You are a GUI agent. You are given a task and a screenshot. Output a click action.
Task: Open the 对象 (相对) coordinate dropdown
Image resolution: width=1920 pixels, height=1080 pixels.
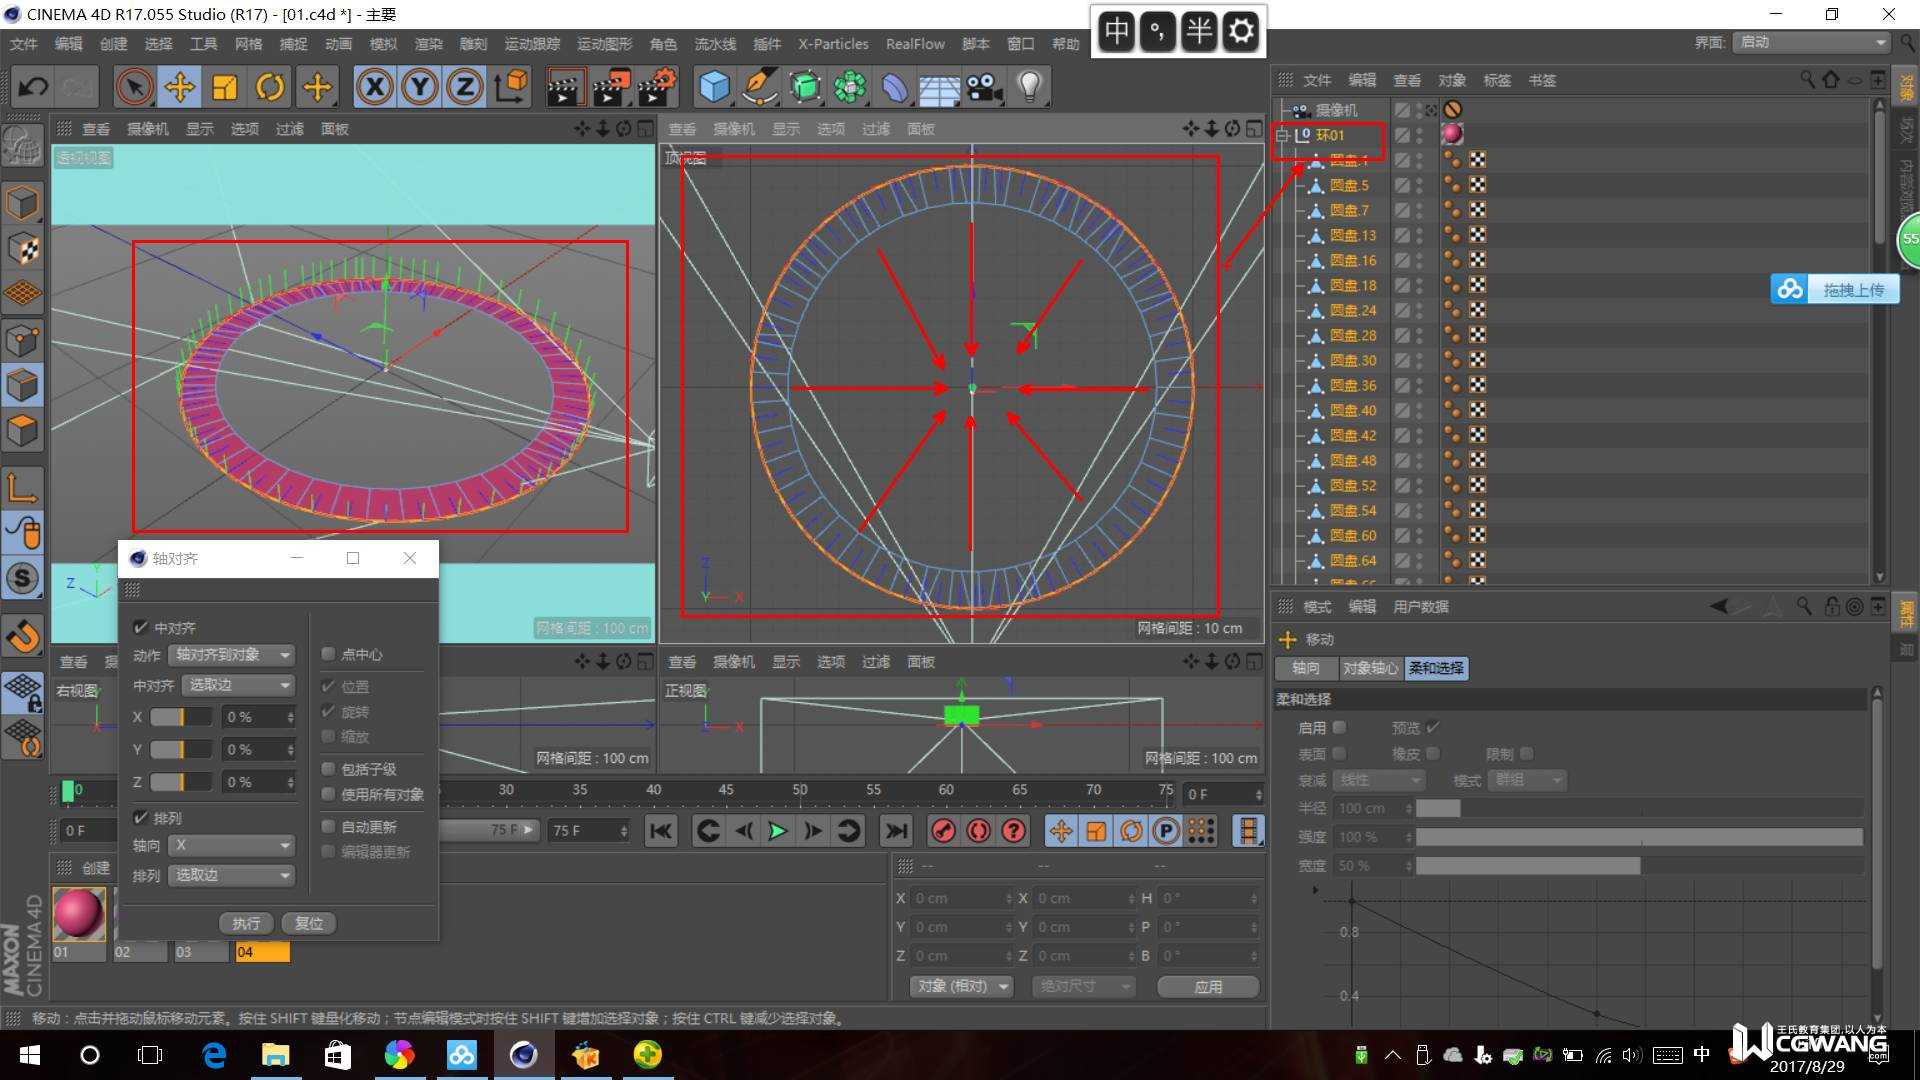(961, 987)
